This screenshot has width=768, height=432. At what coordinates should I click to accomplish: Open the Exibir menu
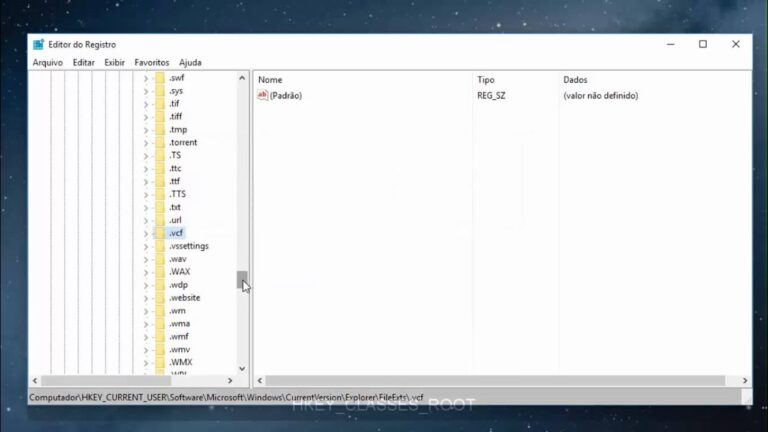coord(114,63)
